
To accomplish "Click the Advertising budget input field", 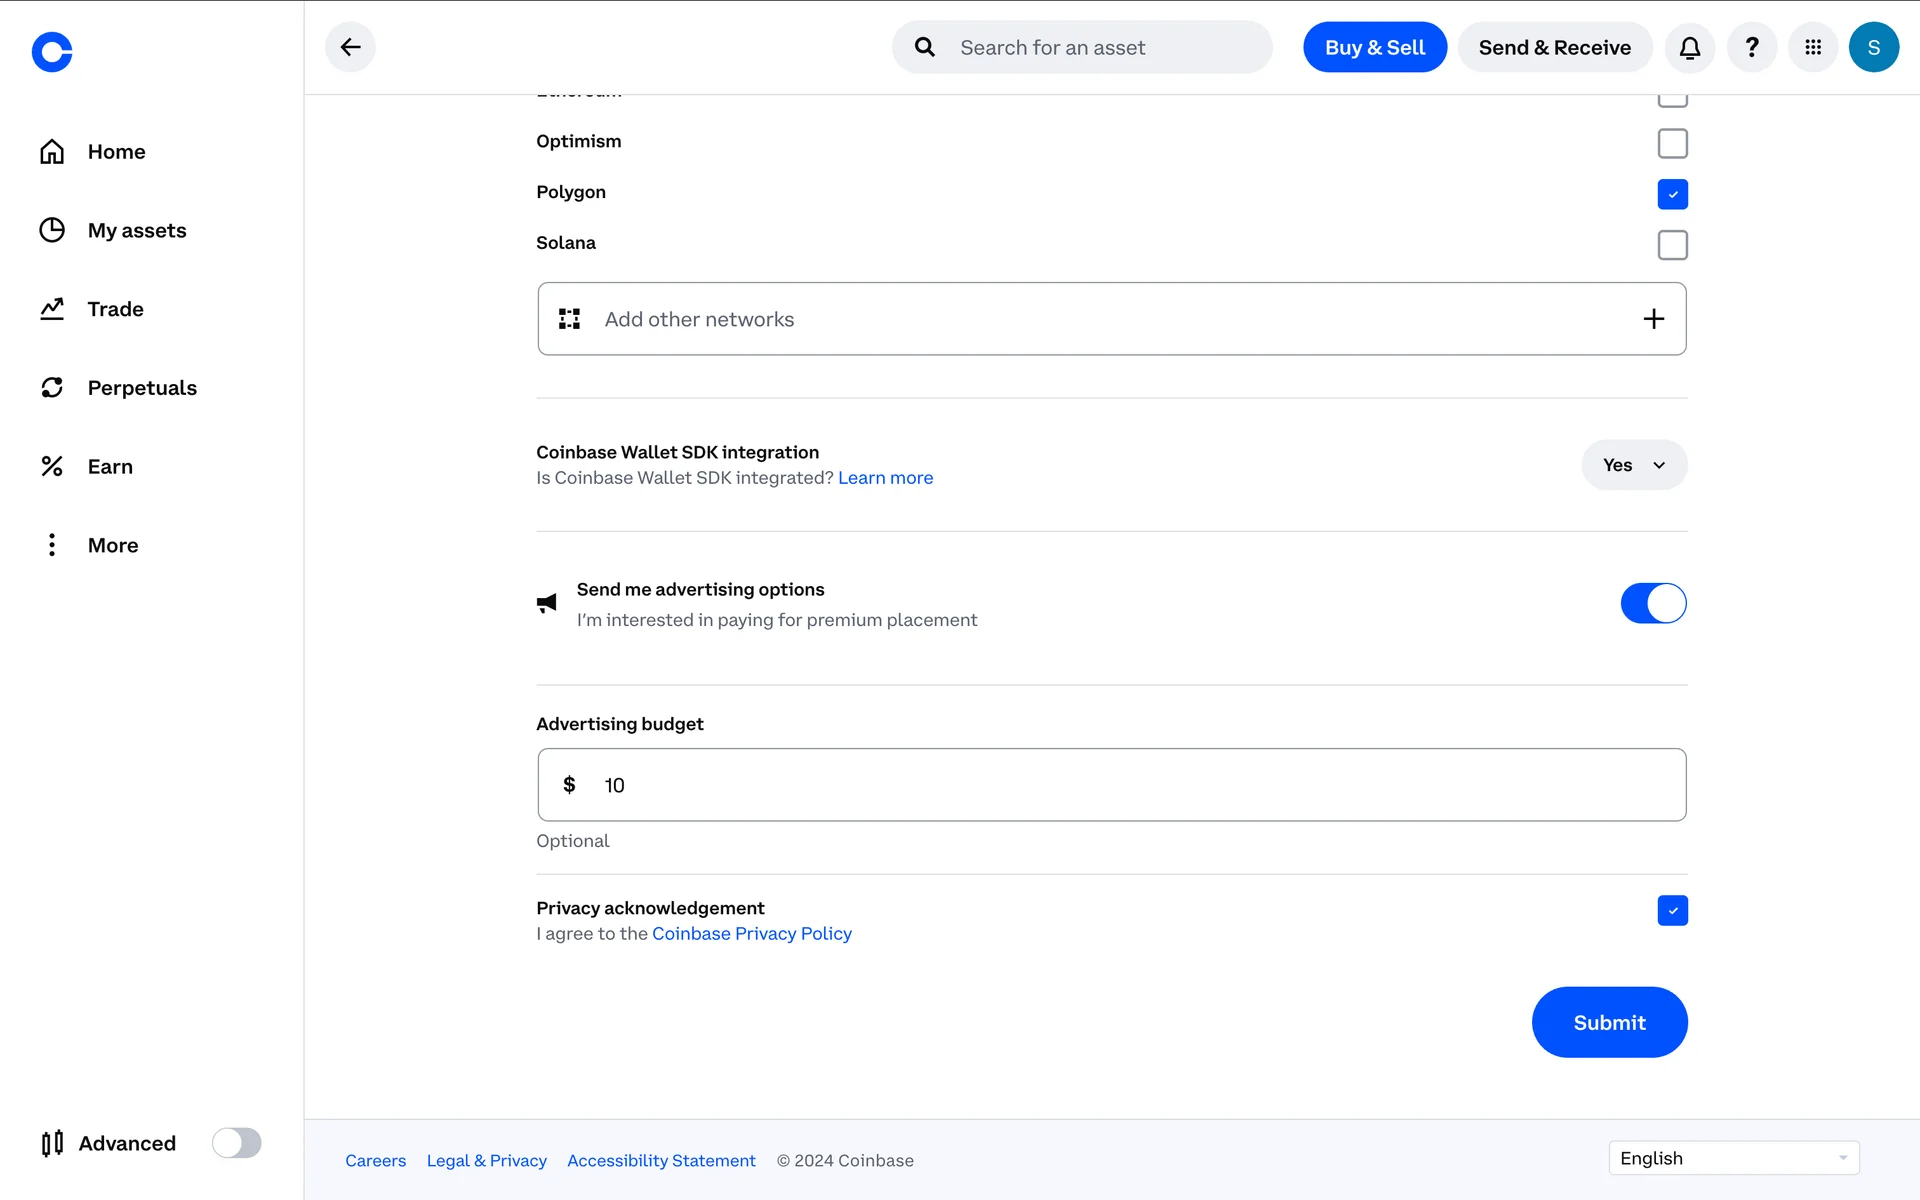I will coord(1111,785).
